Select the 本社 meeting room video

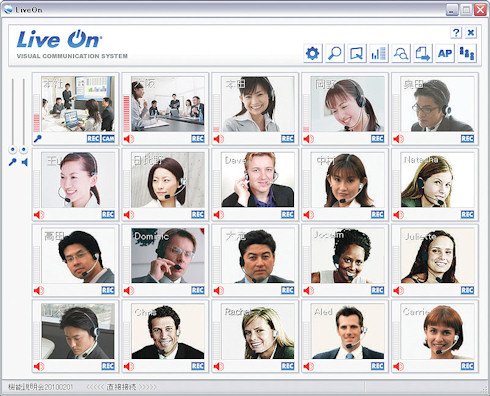pyautogui.click(x=78, y=104)
